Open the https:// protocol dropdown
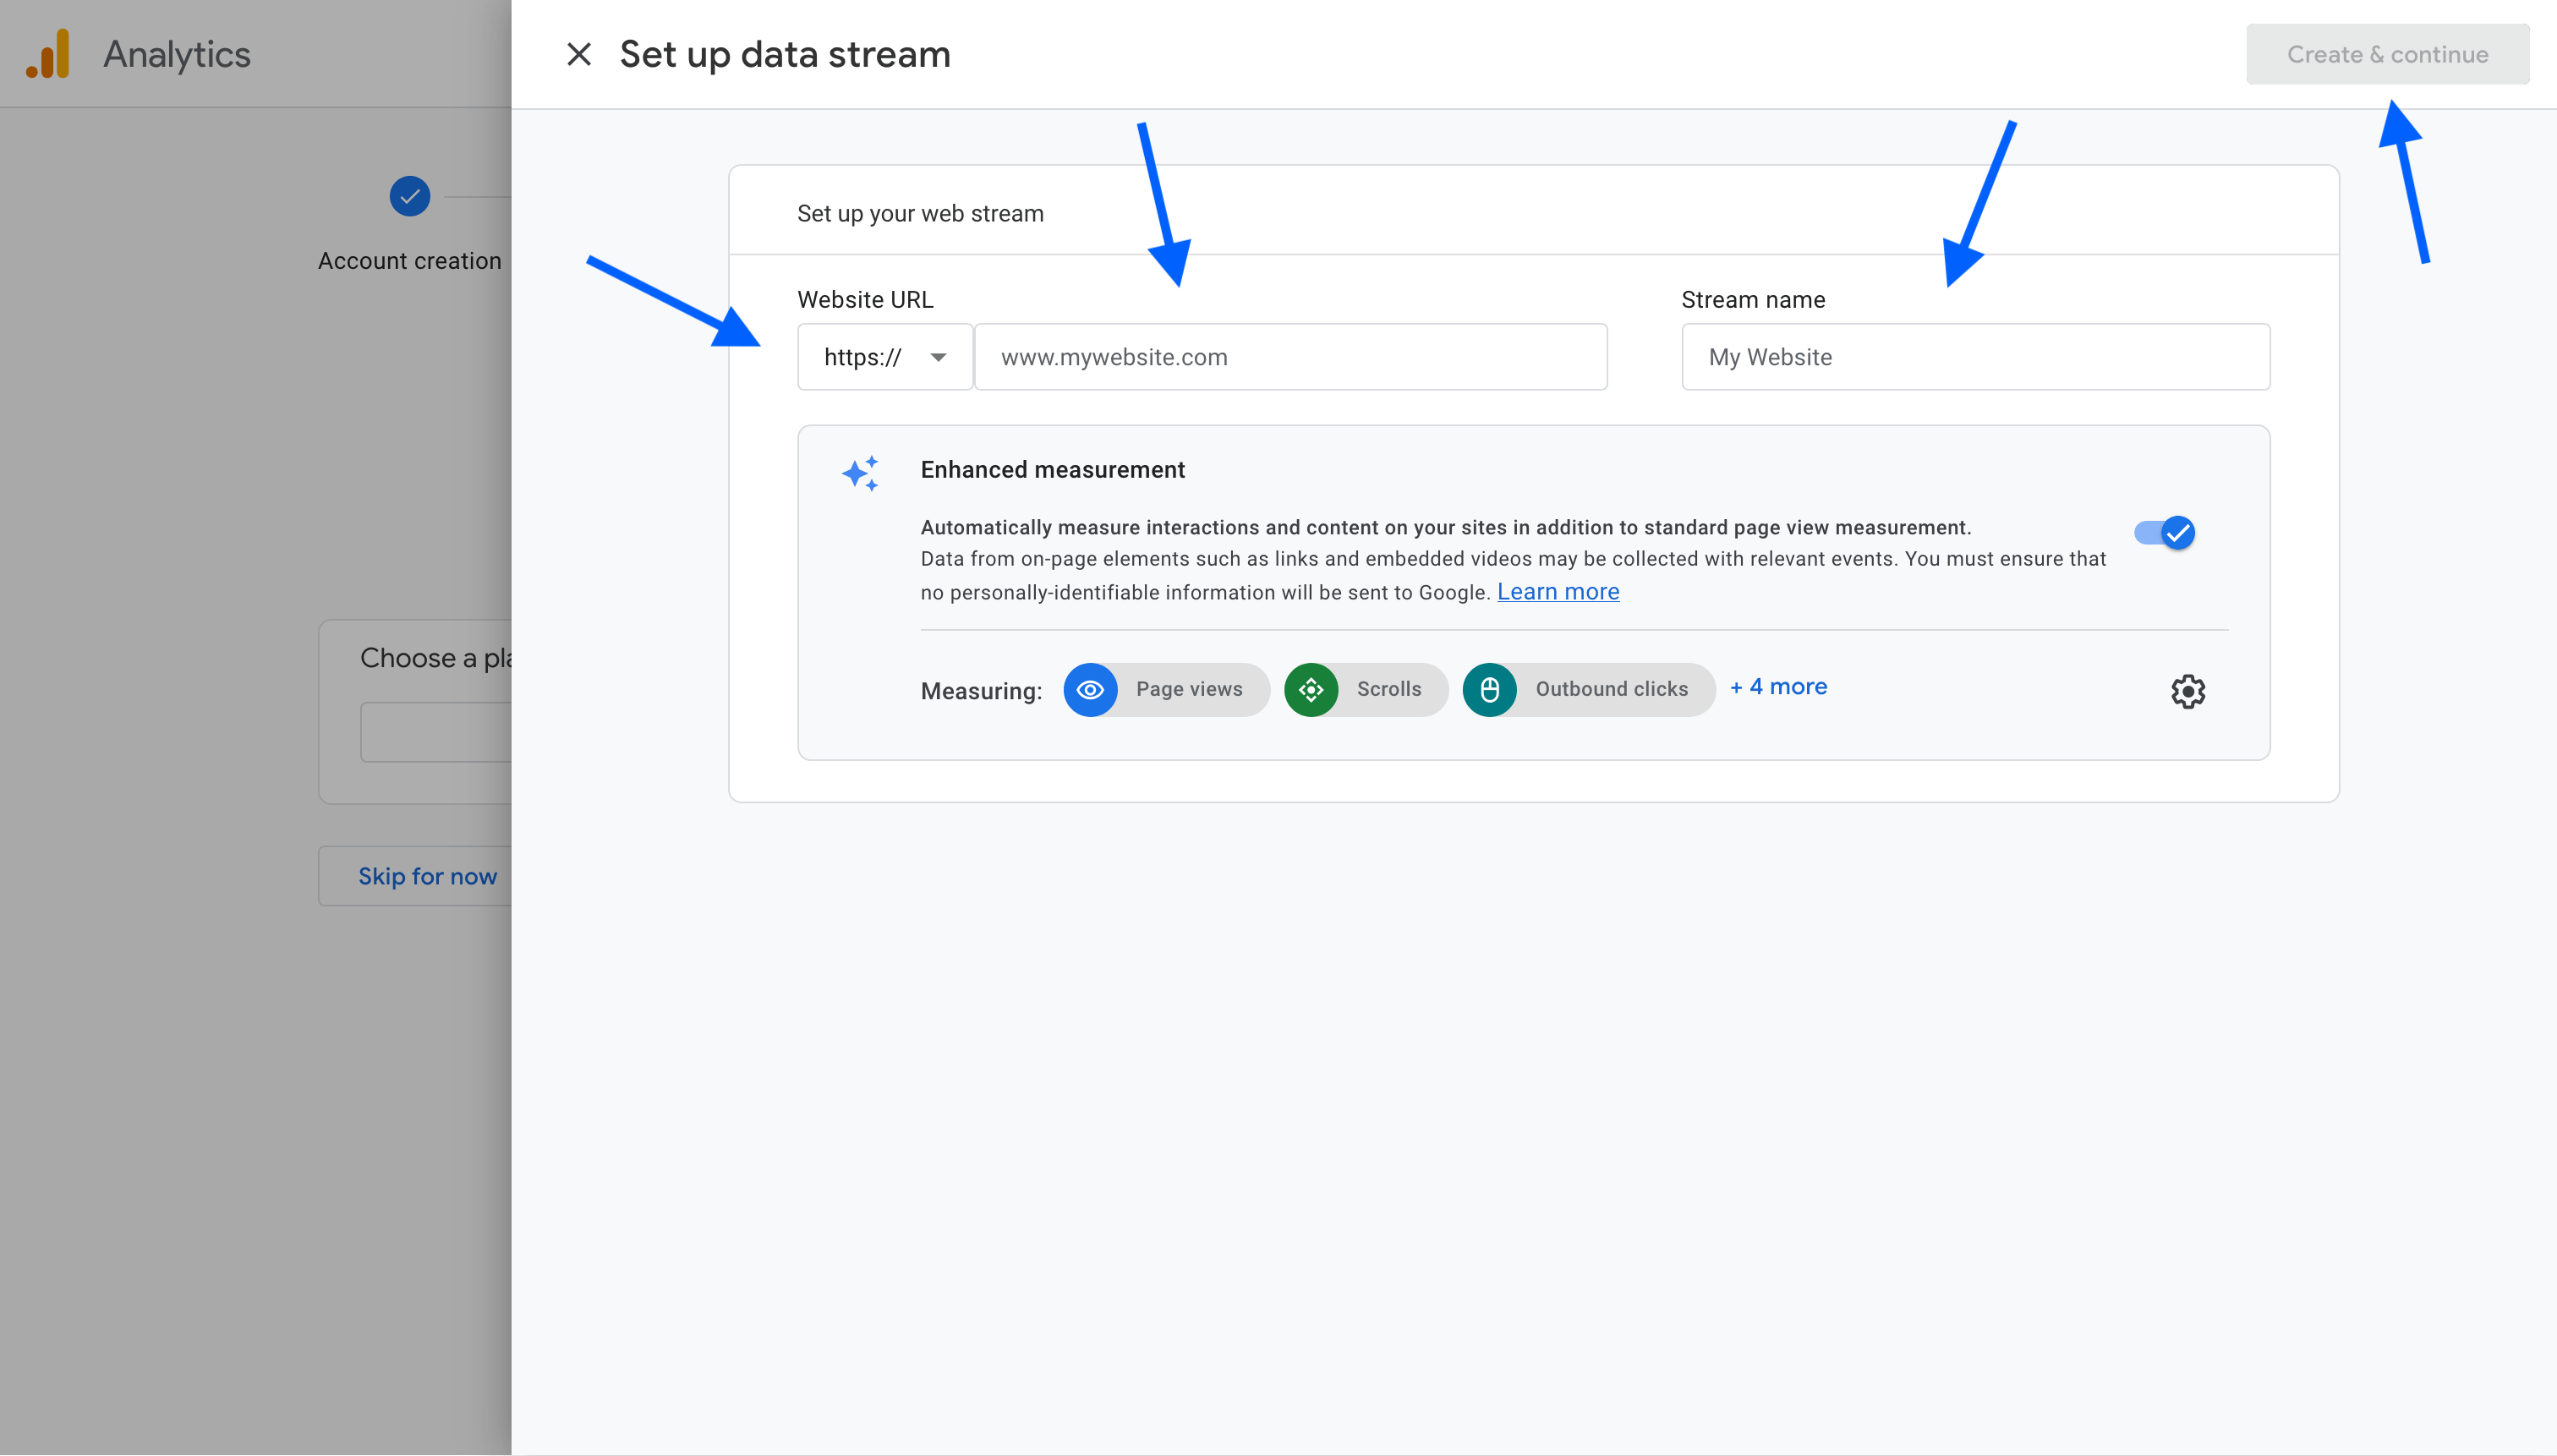This screenshot has width=2557, height=1456. point(885,357)
